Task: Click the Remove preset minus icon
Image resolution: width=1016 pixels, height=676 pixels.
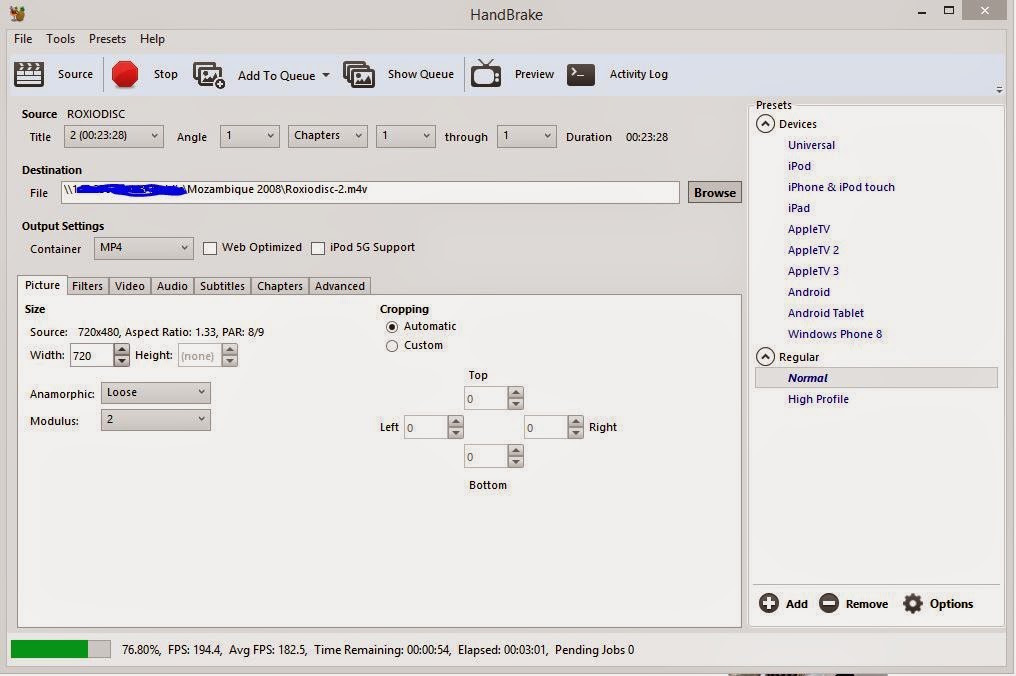Action: [829, 603]
